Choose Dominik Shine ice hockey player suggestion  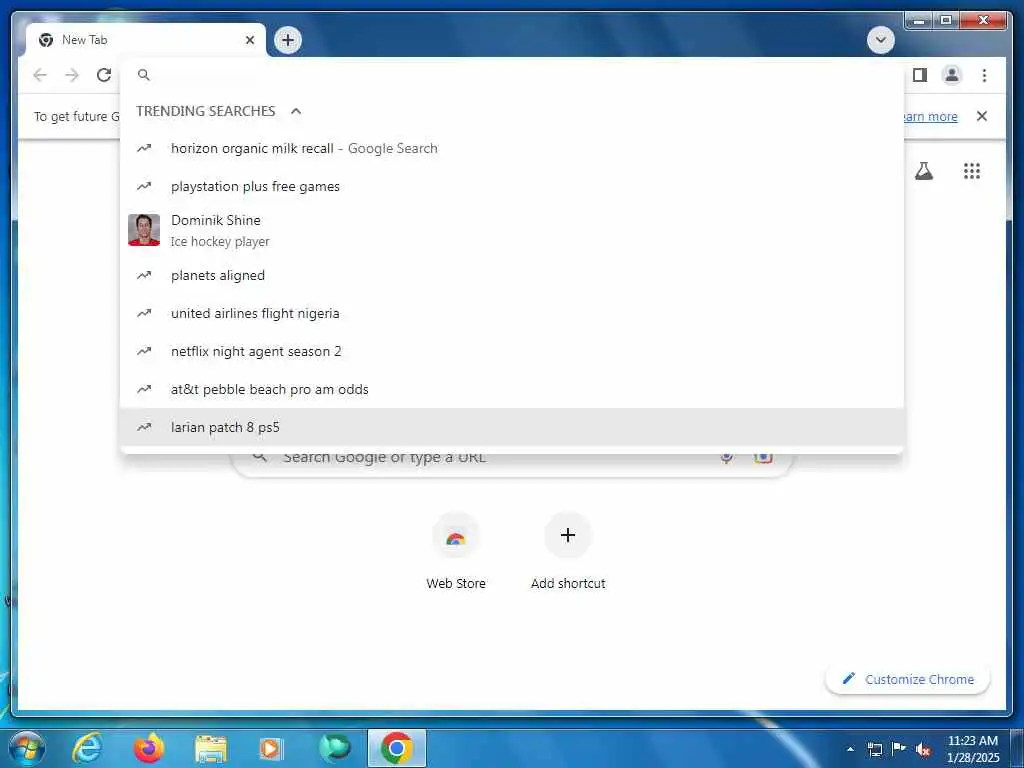[512, 231]
